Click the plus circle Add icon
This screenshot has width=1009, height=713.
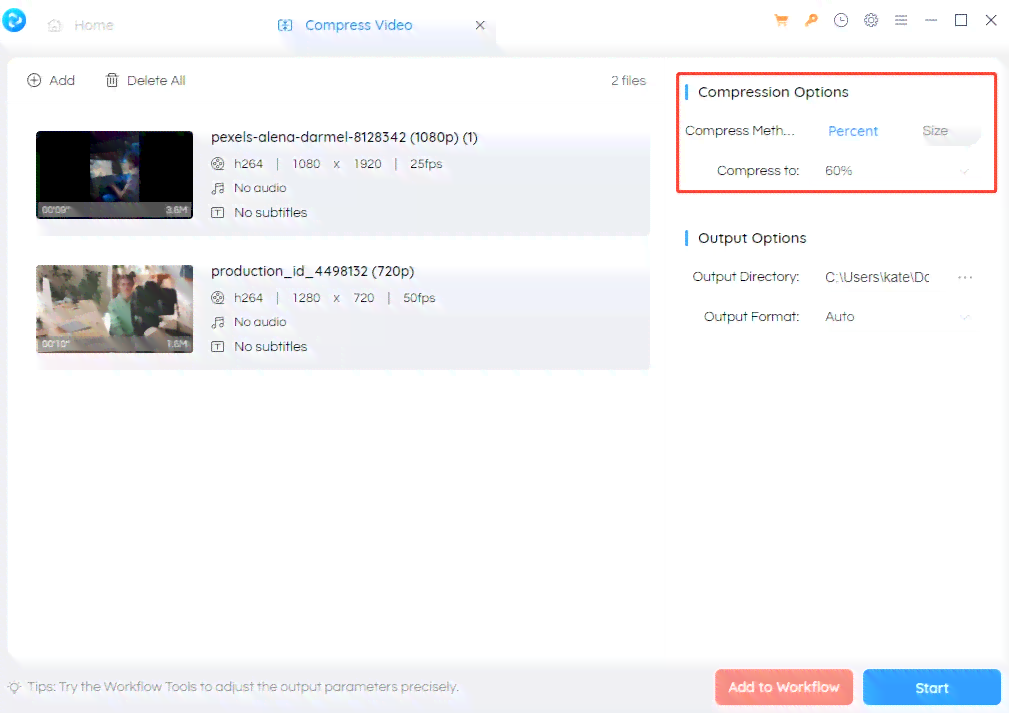coord(34,80)
